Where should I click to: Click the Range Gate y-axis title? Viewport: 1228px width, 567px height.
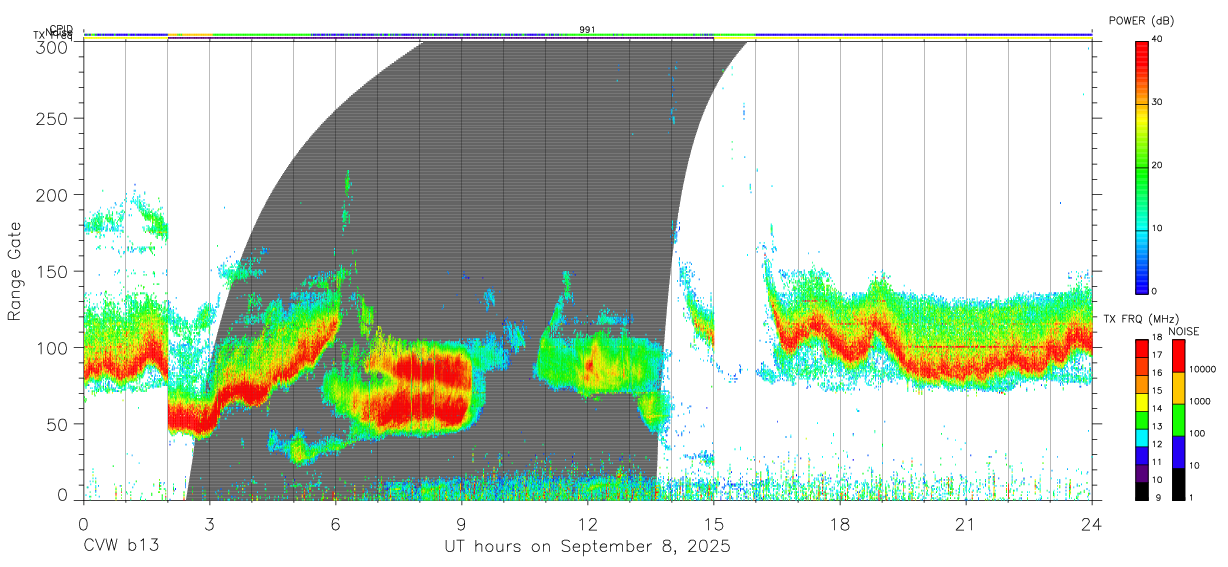point(15,271)
